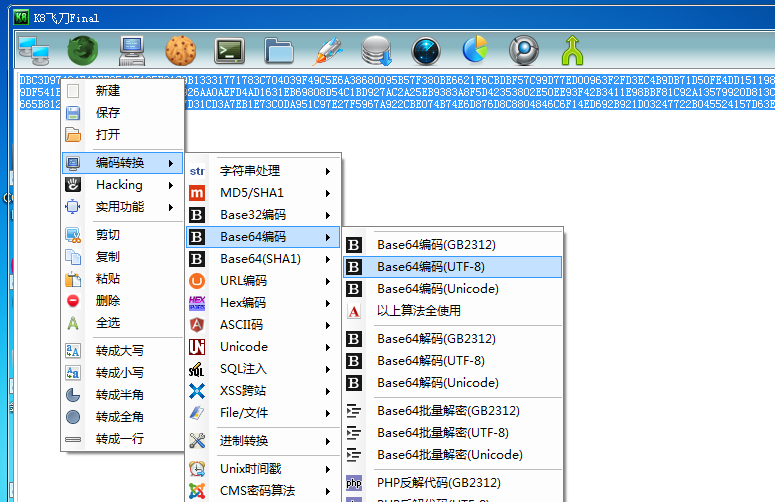Choose Base64解码(GB2312) from the submenu
The height and width of the screenshot is (502, 775).
(x=436, y=339)
